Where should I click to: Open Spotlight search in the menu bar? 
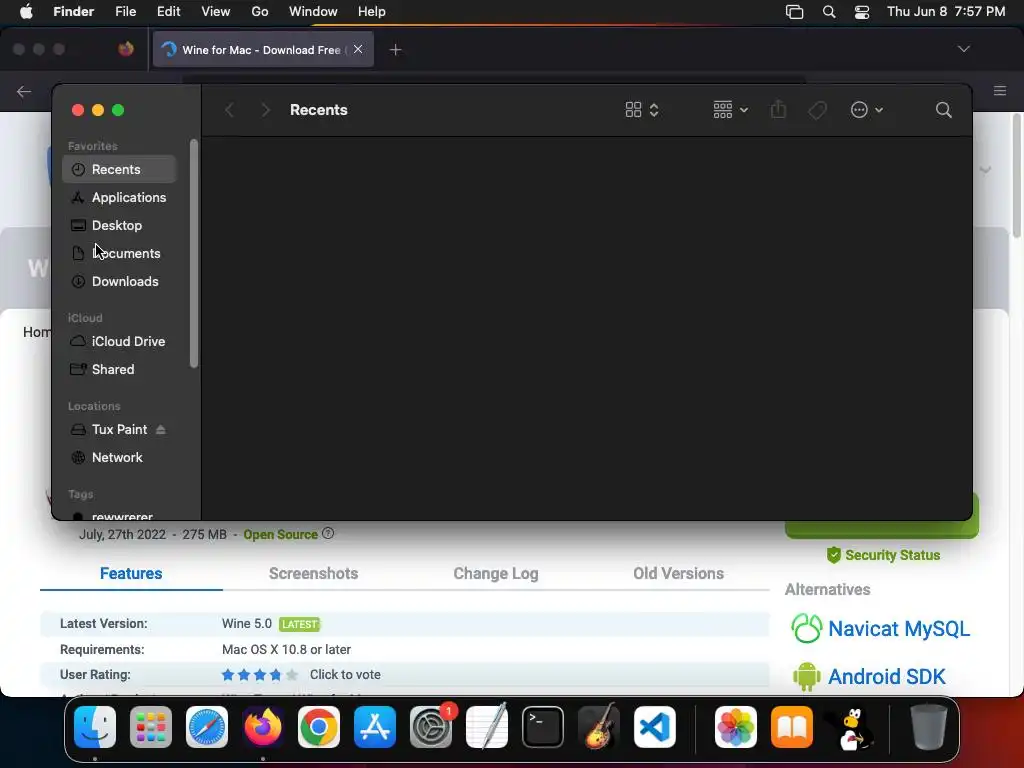point(829,12)
